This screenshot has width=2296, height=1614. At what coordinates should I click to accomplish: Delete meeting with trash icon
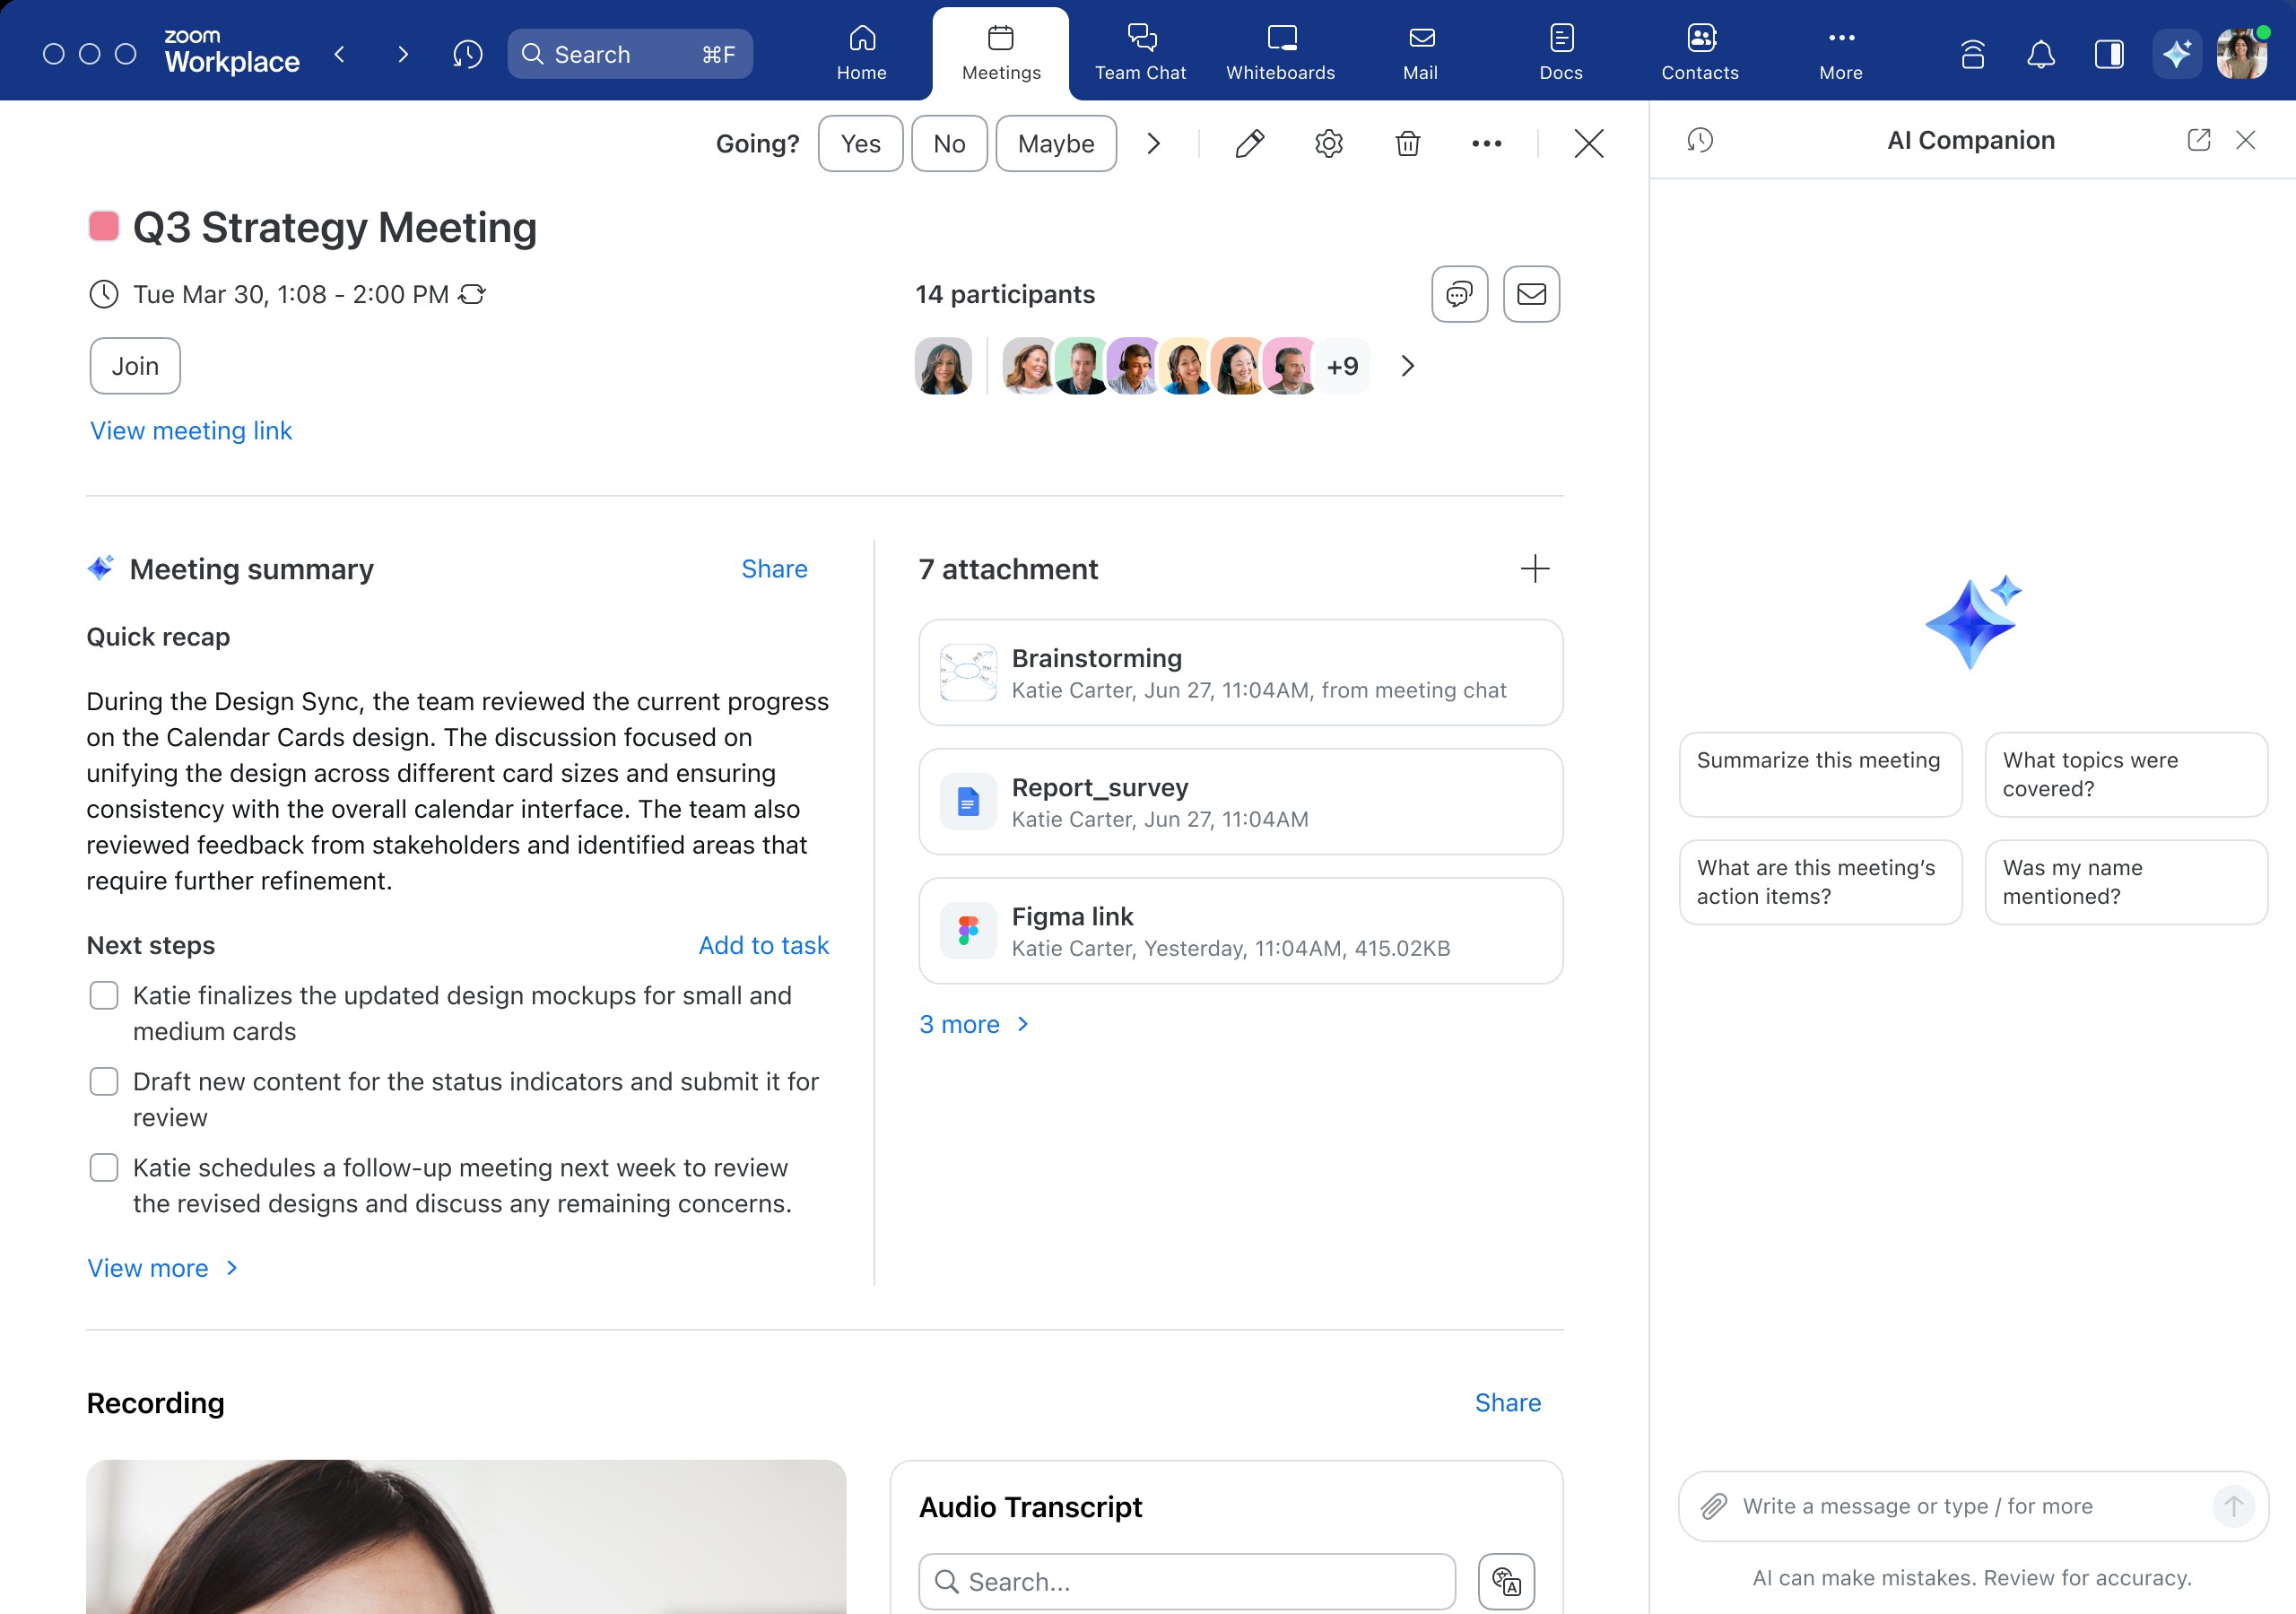(x=1407, y=144)
